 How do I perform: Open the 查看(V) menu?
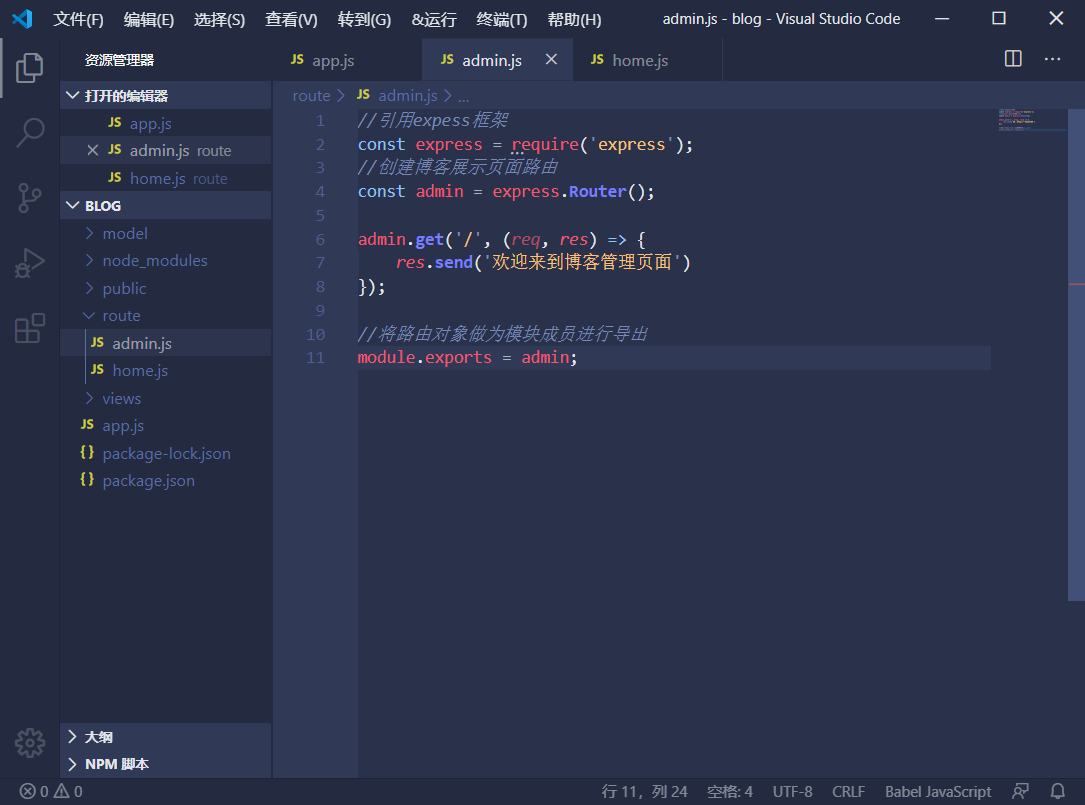click(291, 19)
